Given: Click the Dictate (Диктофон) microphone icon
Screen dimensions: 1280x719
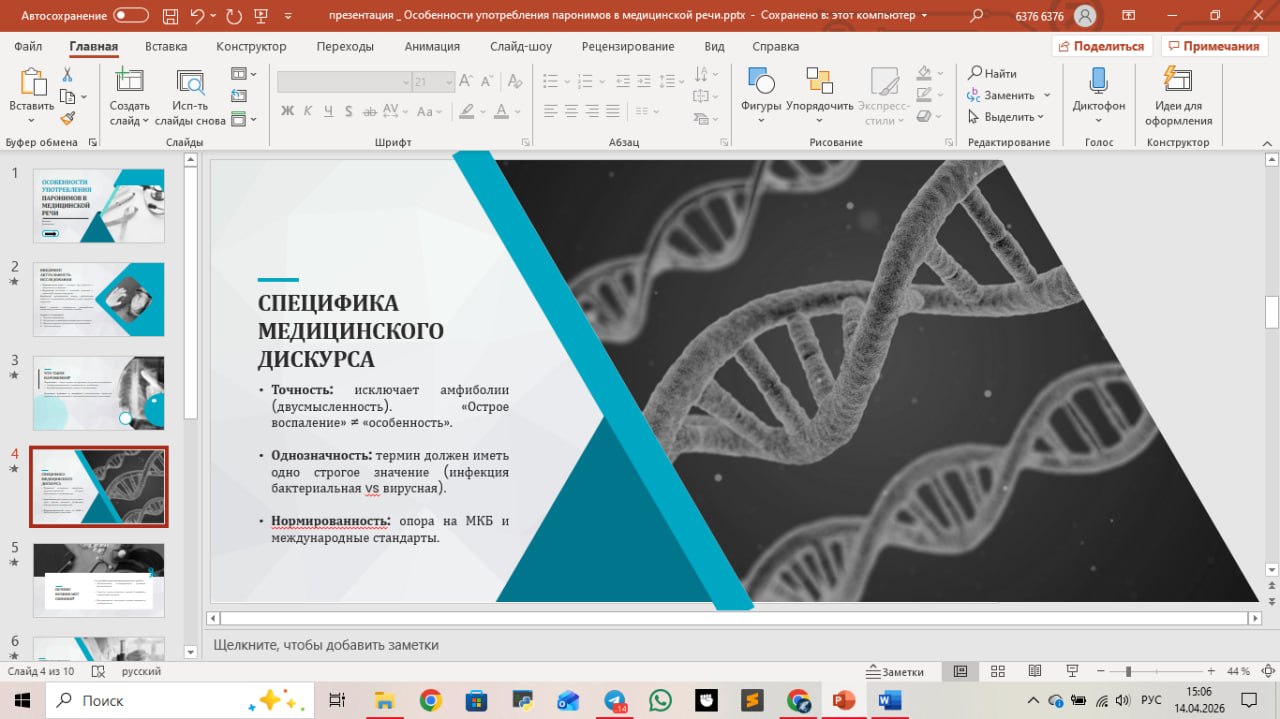Looking at the screenshot, I should [1098, 81].
